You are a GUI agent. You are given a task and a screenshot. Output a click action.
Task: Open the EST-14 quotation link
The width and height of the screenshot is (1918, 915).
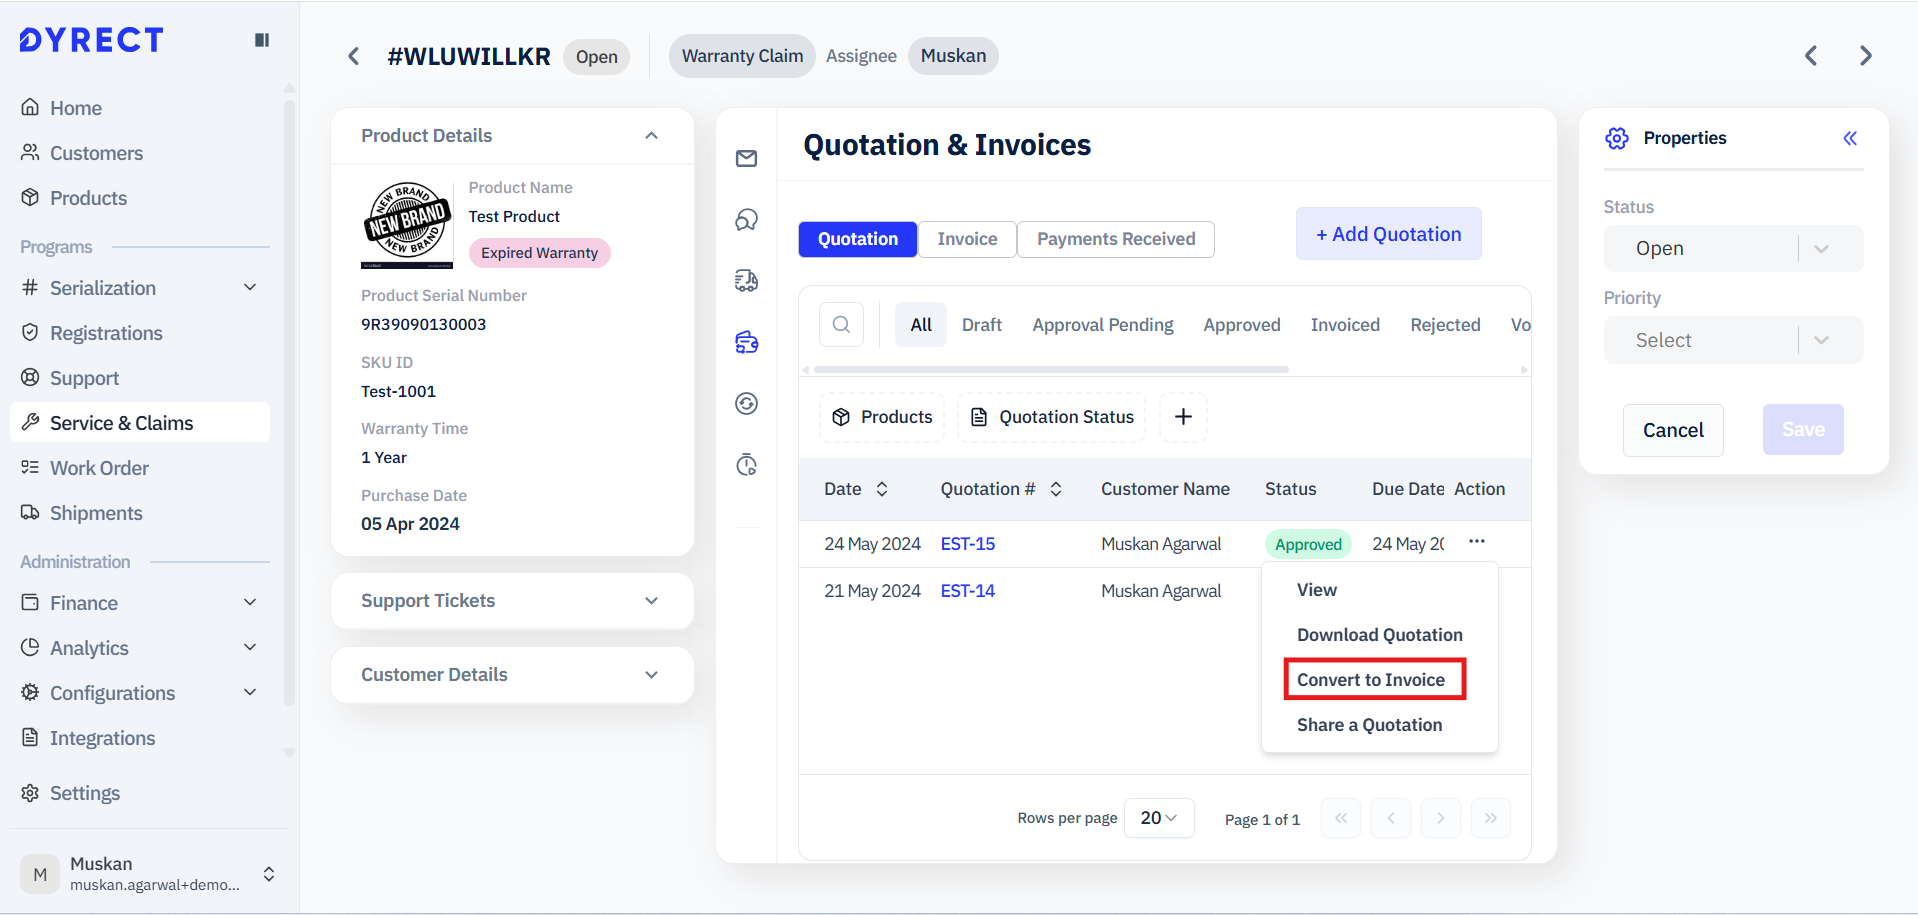[967, 591]
